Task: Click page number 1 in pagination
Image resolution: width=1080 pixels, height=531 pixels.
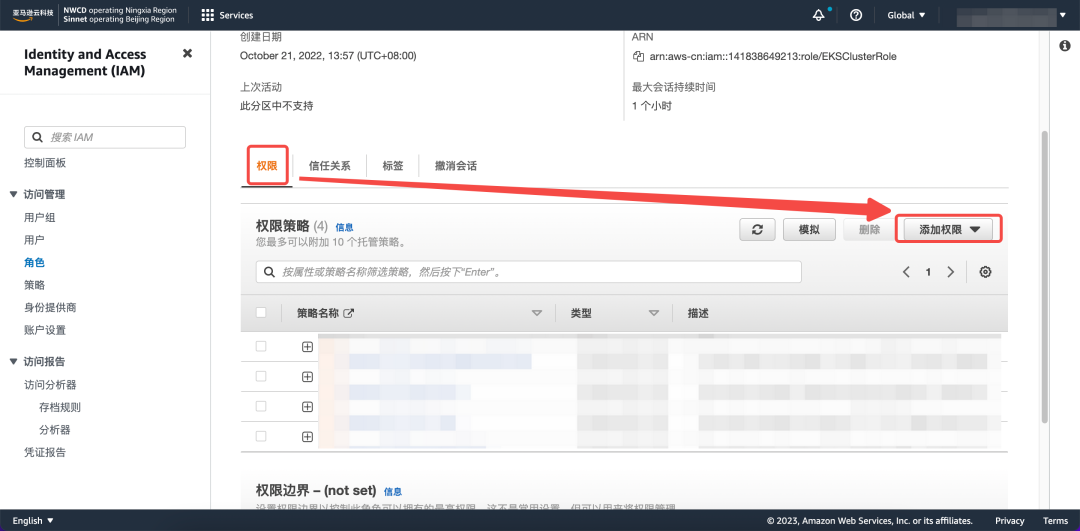Action: tap(928, 272)
